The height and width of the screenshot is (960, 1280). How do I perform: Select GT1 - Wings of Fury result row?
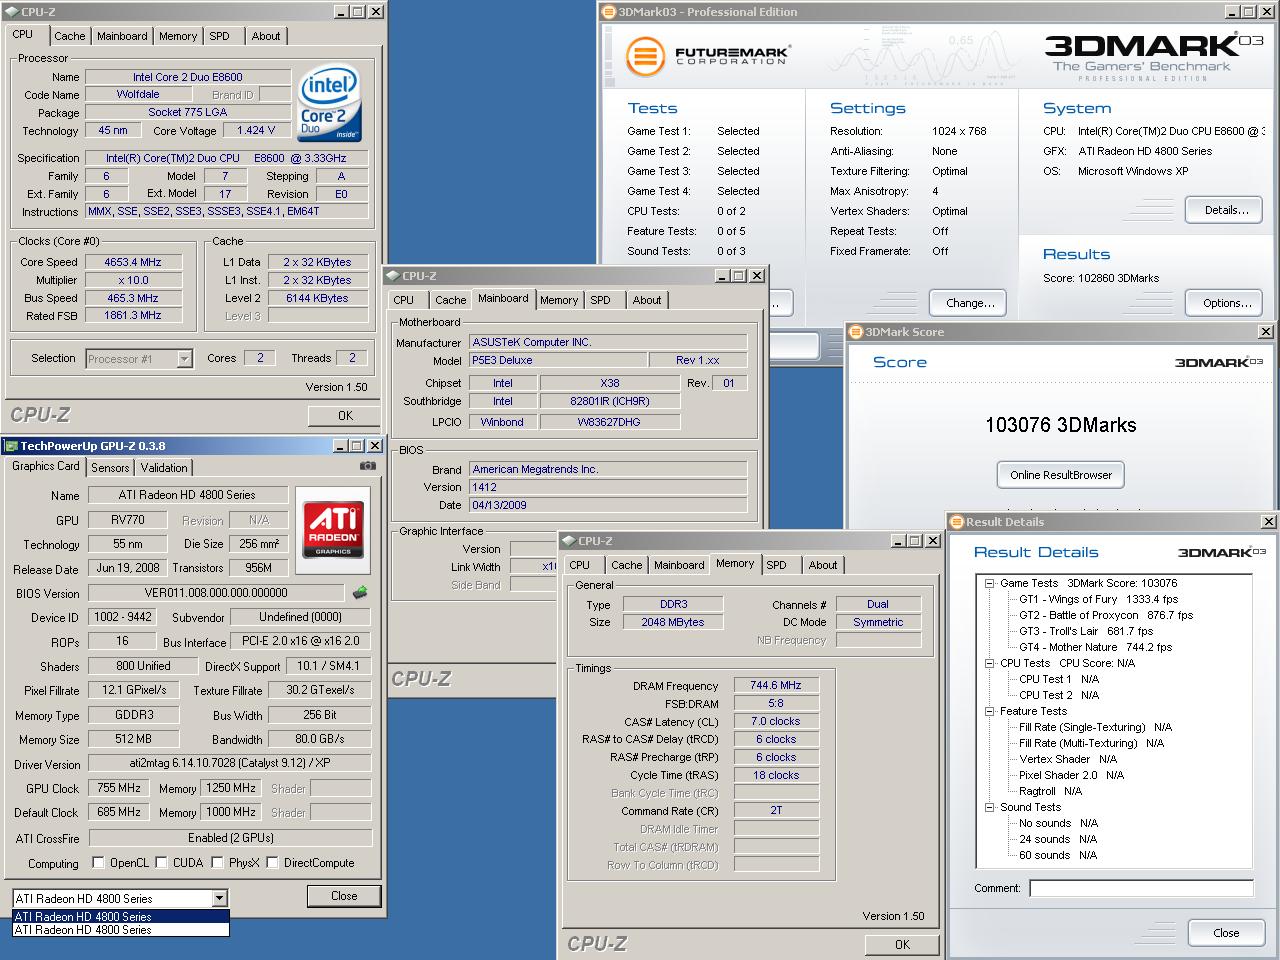click(x=1098, y=599)
